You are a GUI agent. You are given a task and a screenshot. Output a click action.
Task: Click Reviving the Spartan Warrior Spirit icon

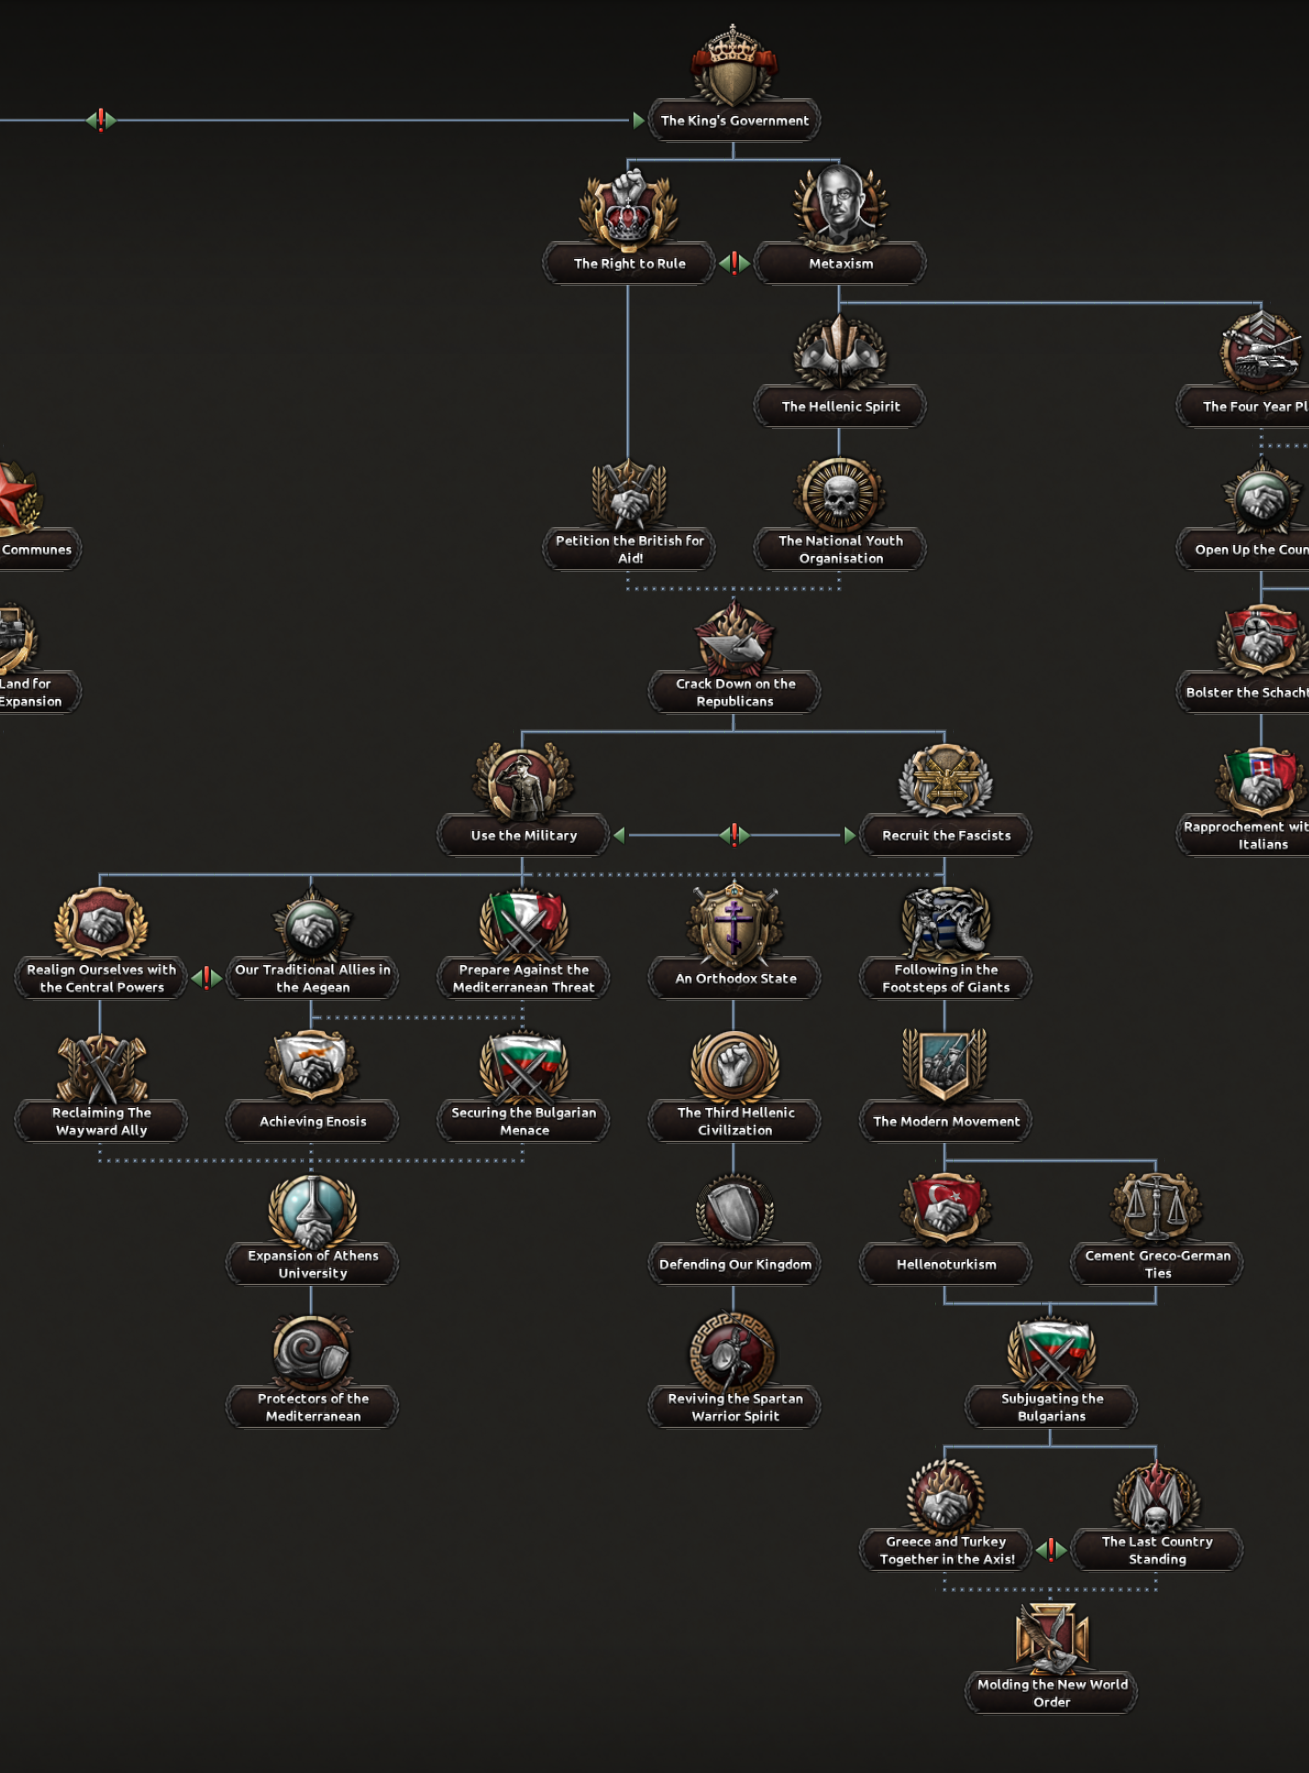[x=734, y=1353]
